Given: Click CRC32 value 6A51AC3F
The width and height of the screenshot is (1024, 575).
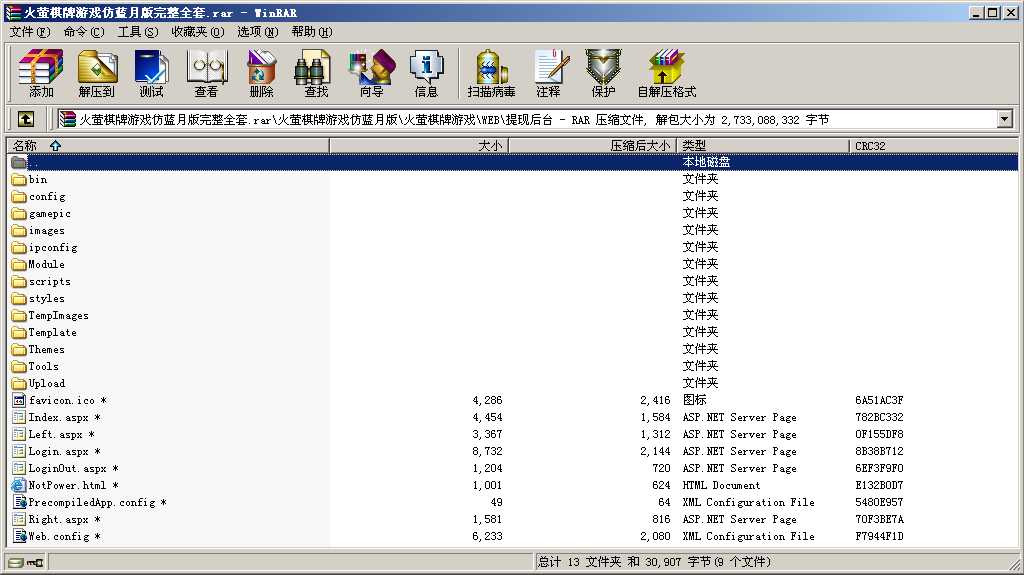Looking at the screenshot, I should click(x=879, y=401).
